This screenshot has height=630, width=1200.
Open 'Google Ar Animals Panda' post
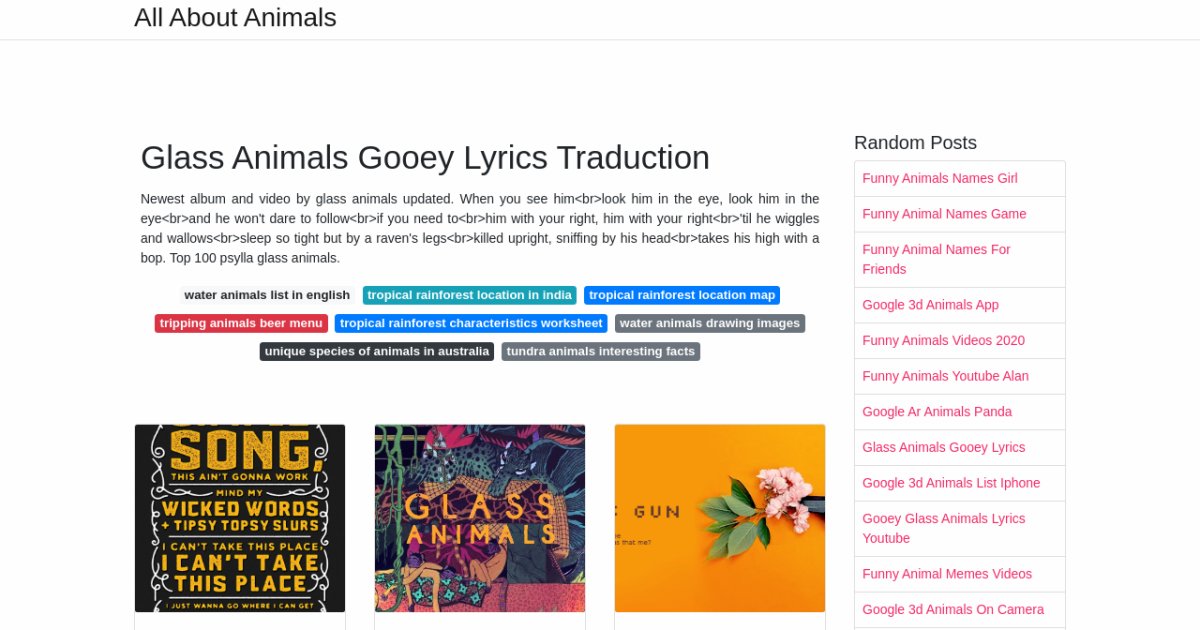(937, 412)
